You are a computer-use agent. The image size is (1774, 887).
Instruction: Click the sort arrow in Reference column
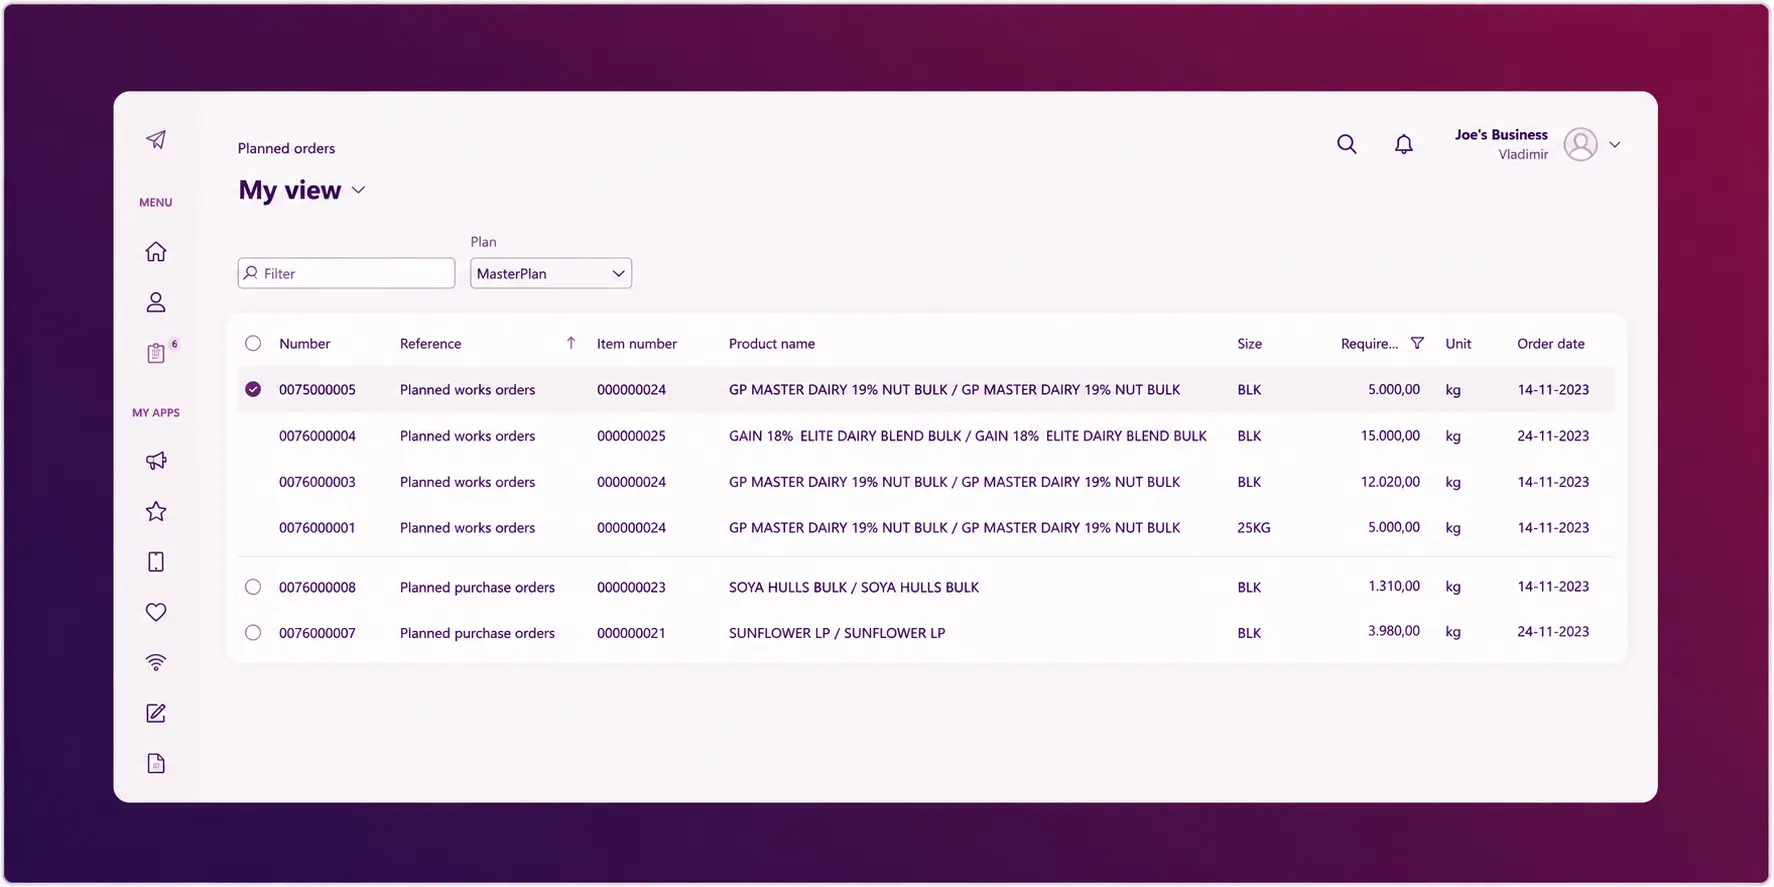[x=571, y=343]
